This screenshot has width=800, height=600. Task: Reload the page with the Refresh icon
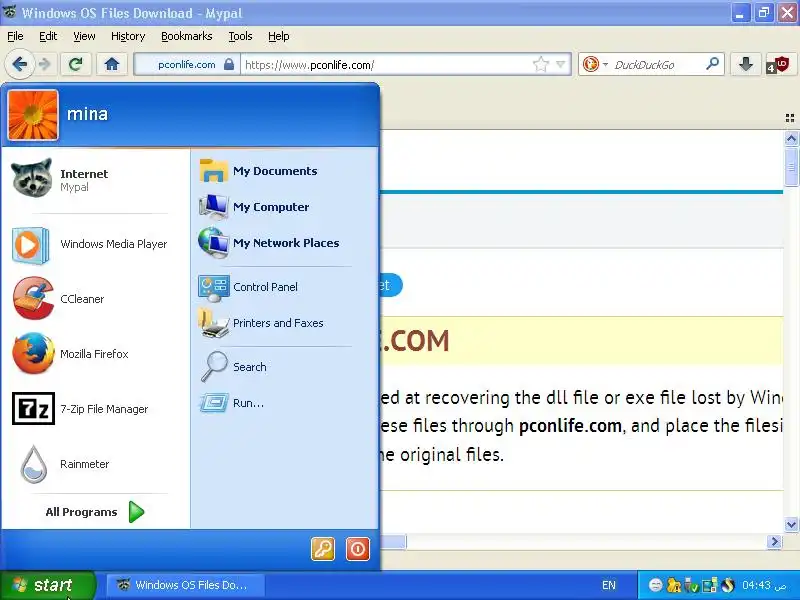point(76,64)
